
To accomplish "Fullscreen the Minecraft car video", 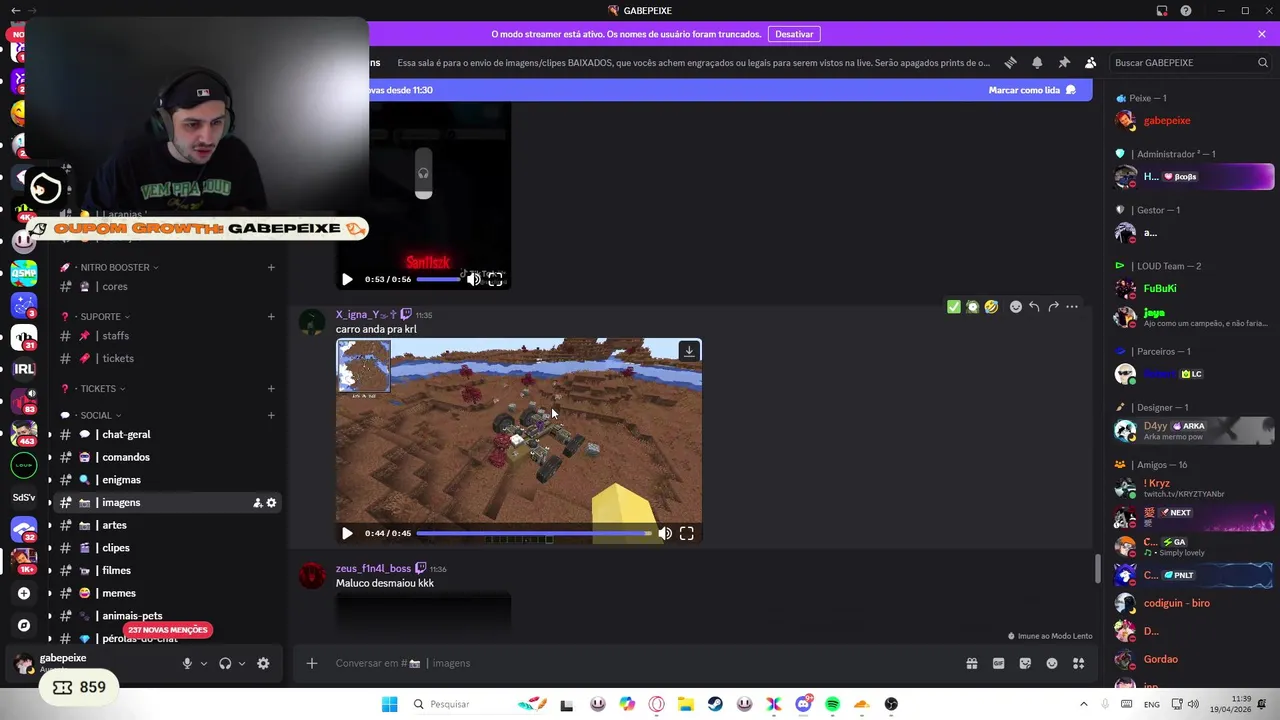I will click(x=687, y=534).
